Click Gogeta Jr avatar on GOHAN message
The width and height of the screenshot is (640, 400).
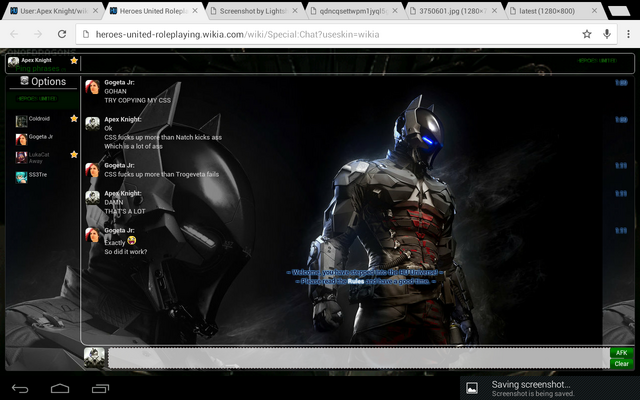tap(92, 87)
